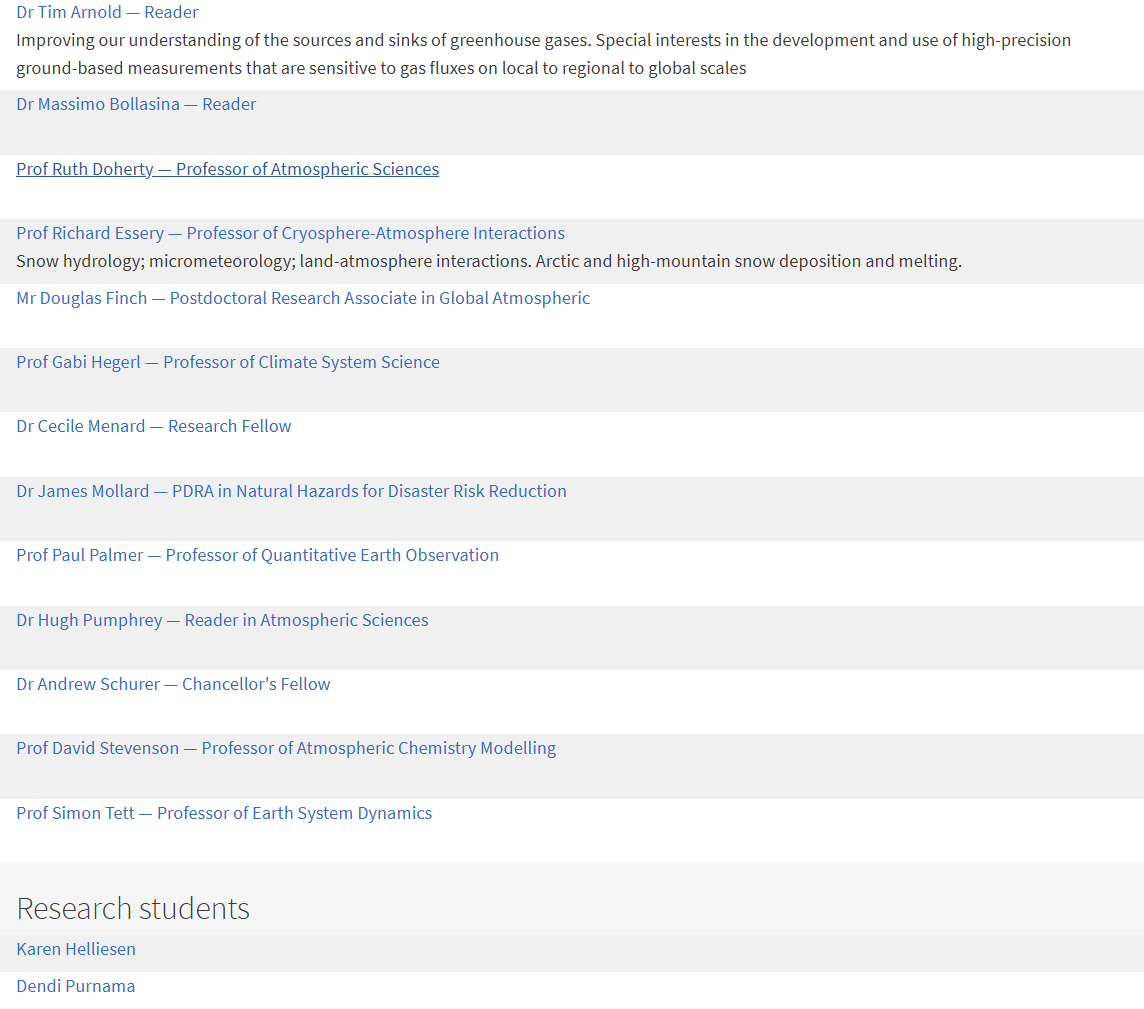Open Dr Massimo Bollasina Reader profile

[136, 104]
